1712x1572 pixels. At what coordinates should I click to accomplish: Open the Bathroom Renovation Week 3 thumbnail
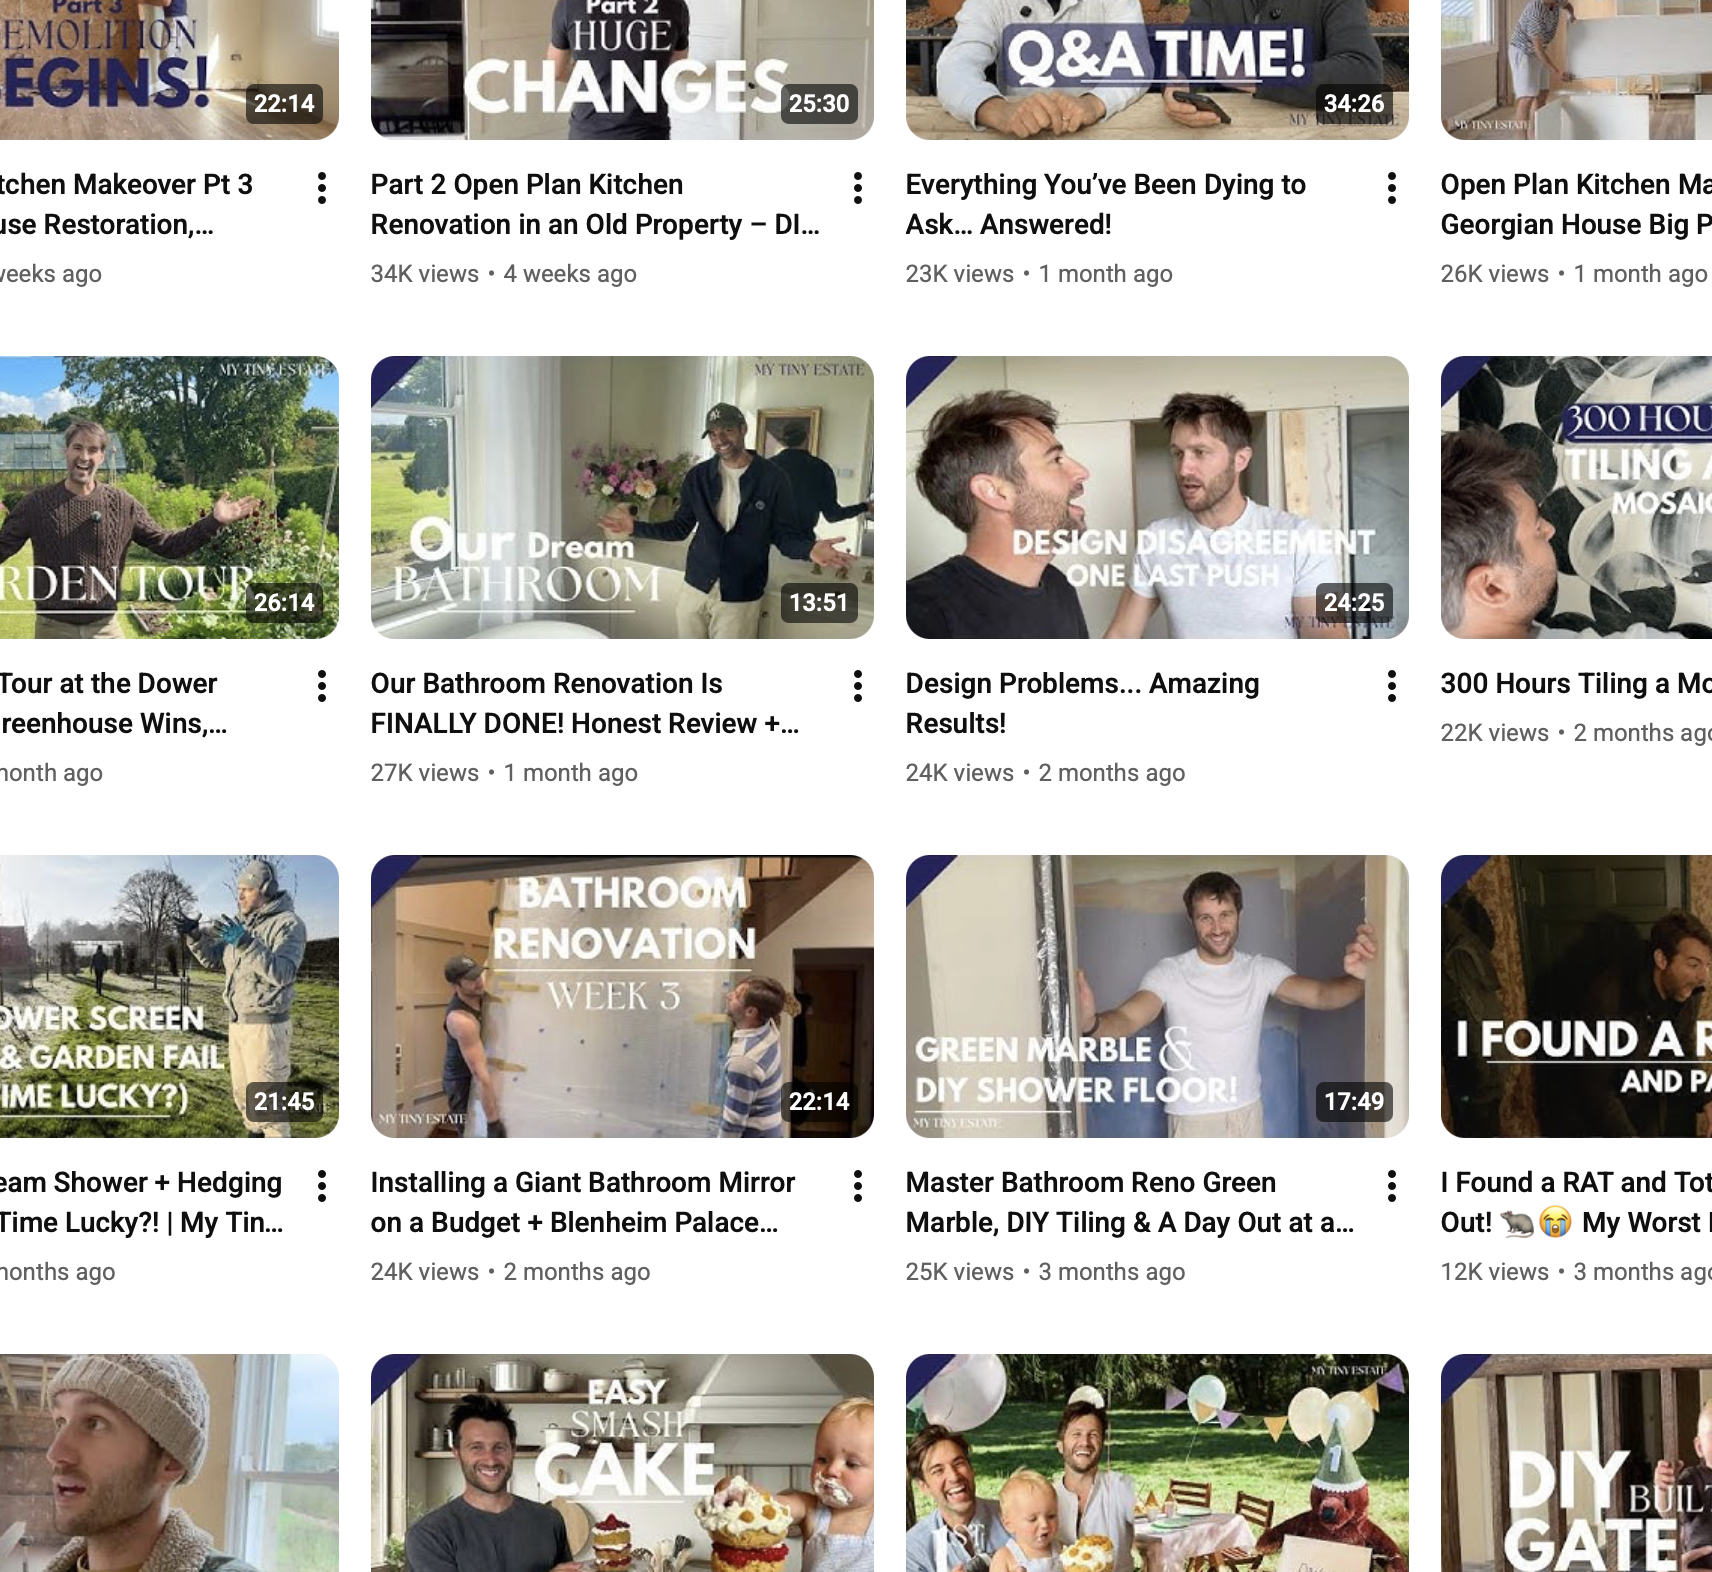pos(622,996)
